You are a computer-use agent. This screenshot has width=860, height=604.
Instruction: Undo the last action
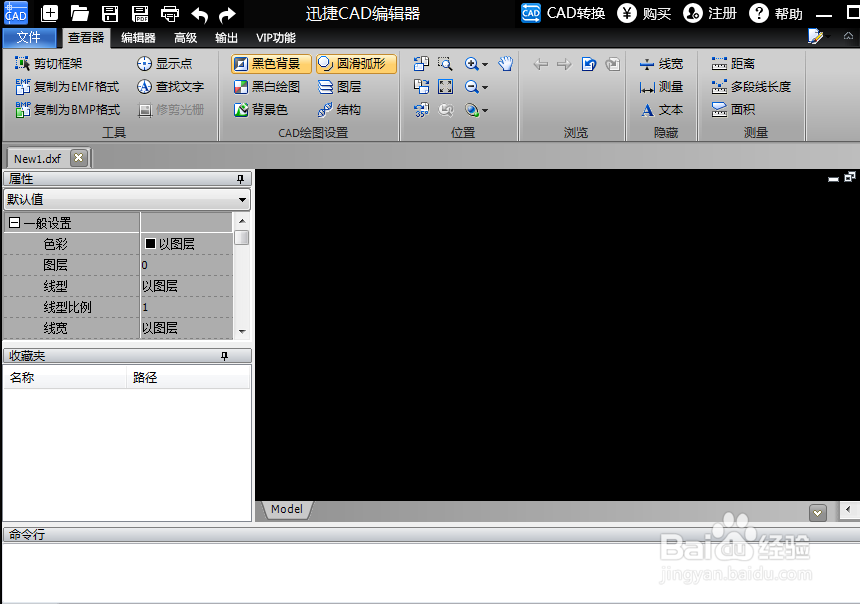200,14
